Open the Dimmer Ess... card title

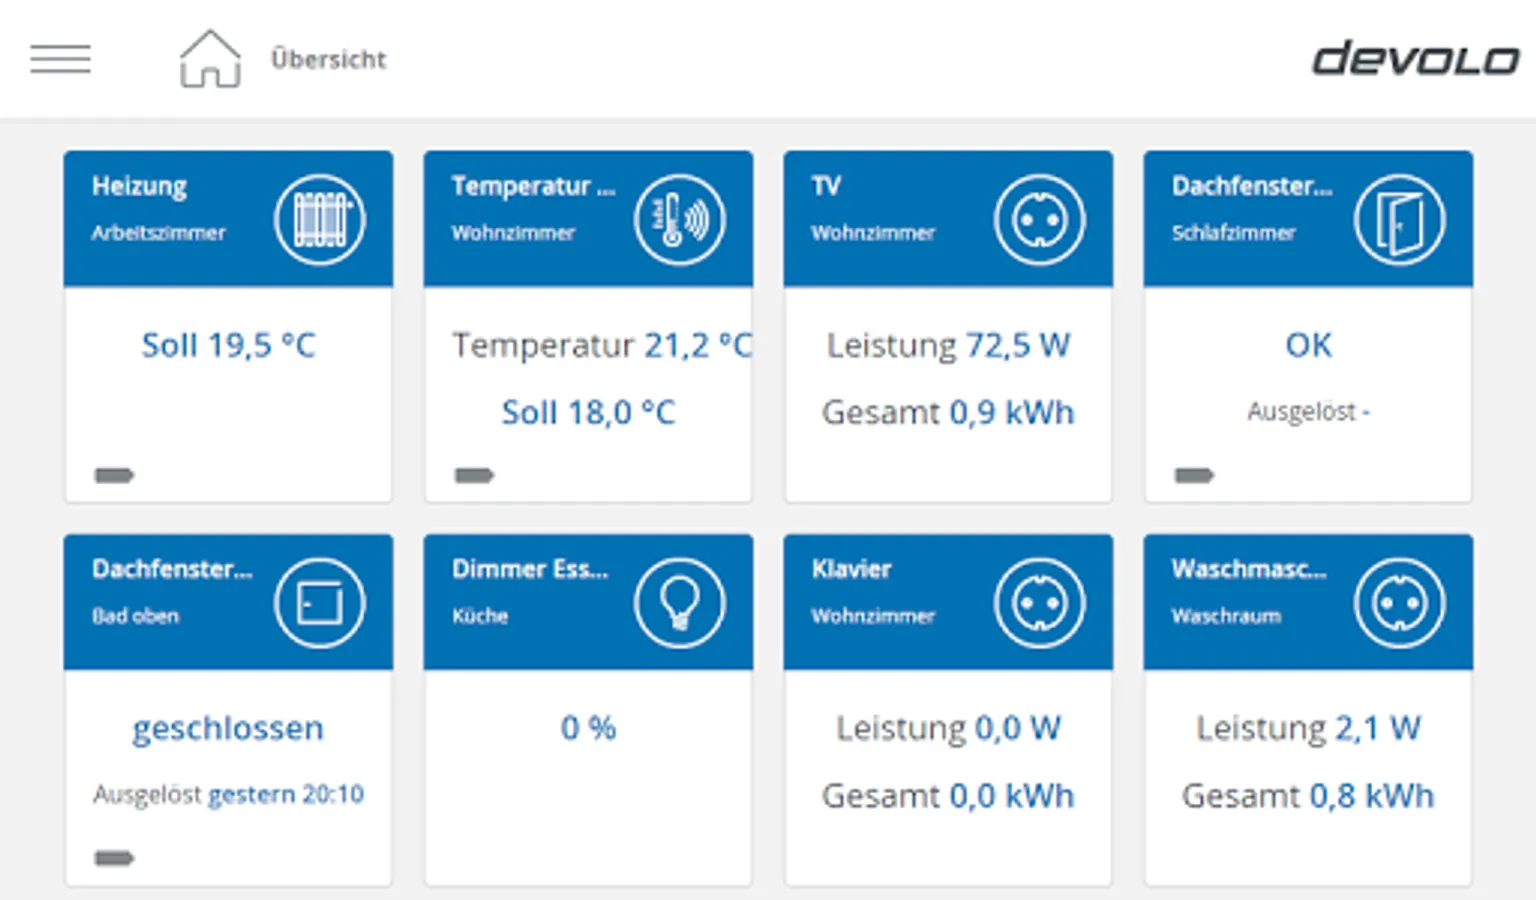[530, 569]
